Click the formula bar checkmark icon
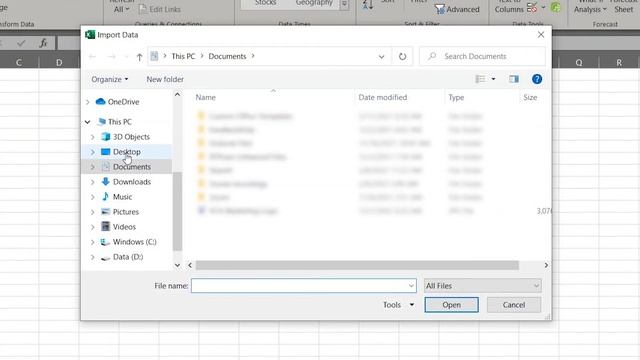 click(x=21, y=43)
